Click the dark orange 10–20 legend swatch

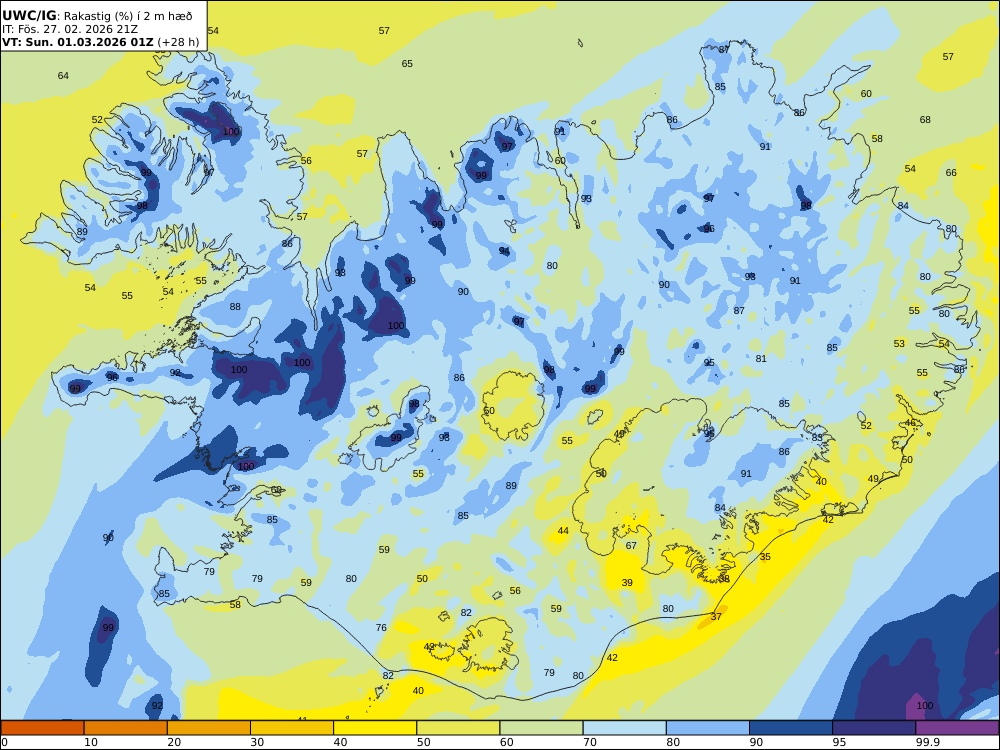[126, 728]
